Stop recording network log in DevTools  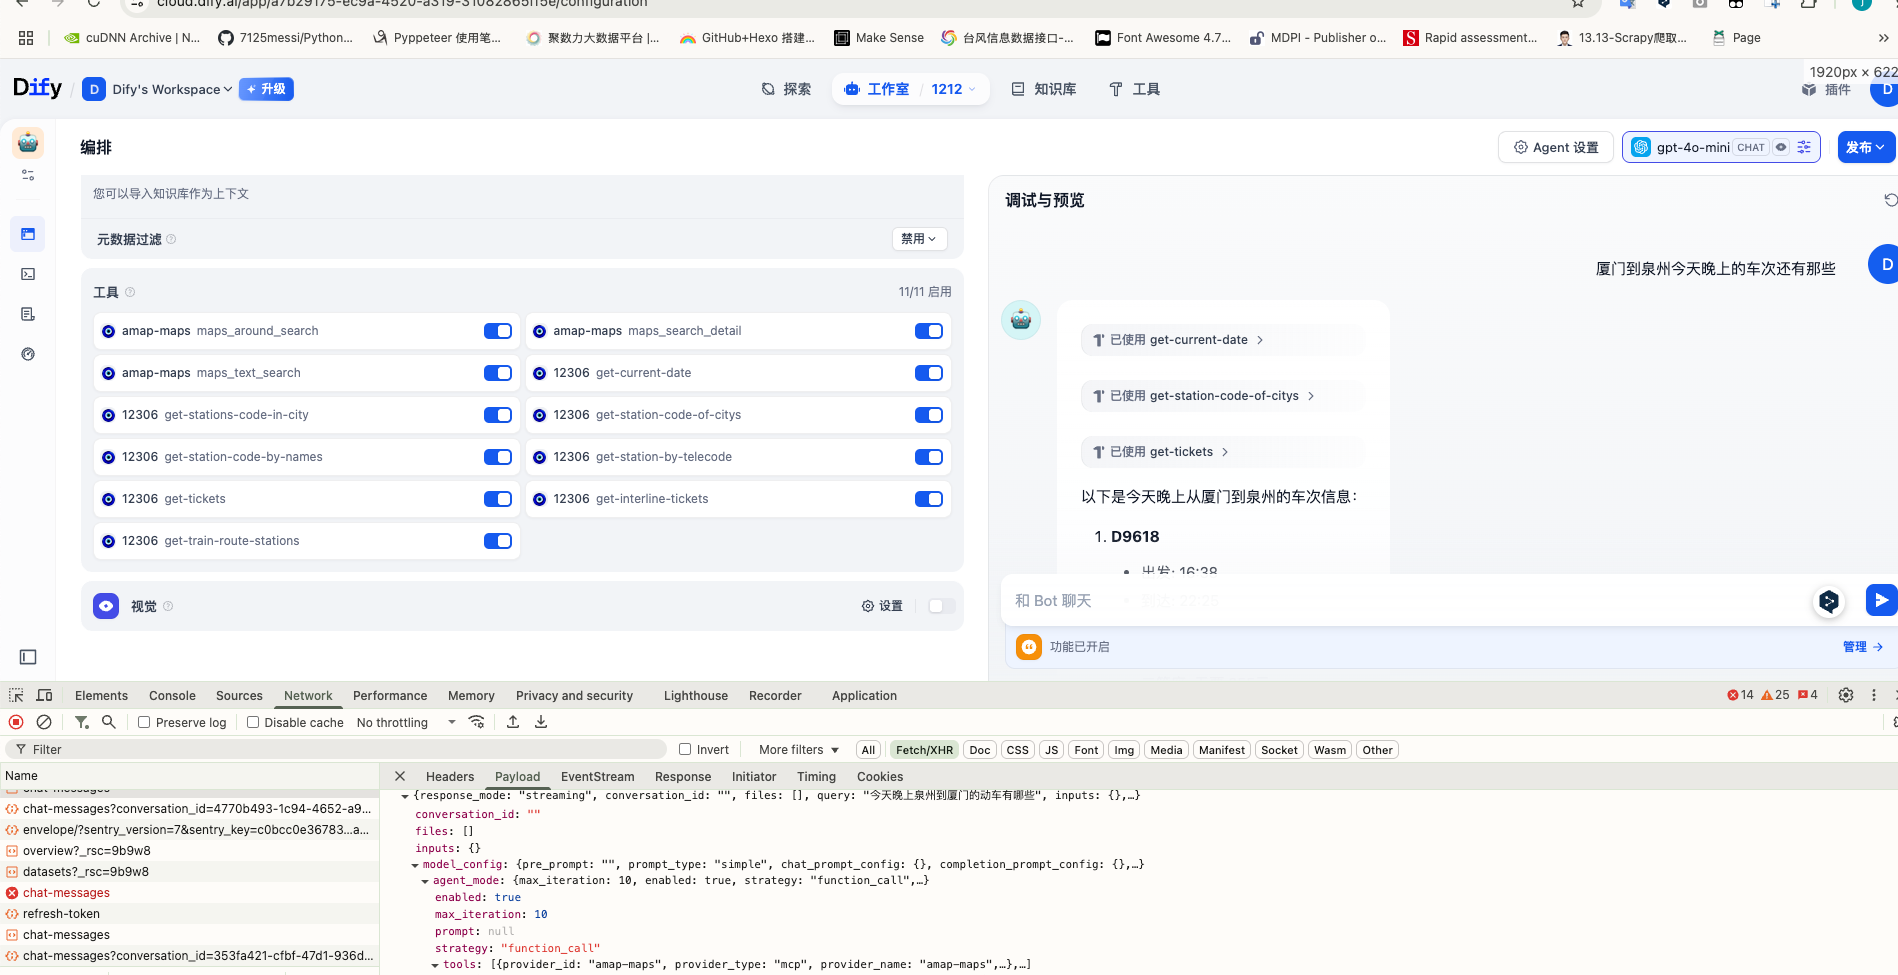coord(16,722)
